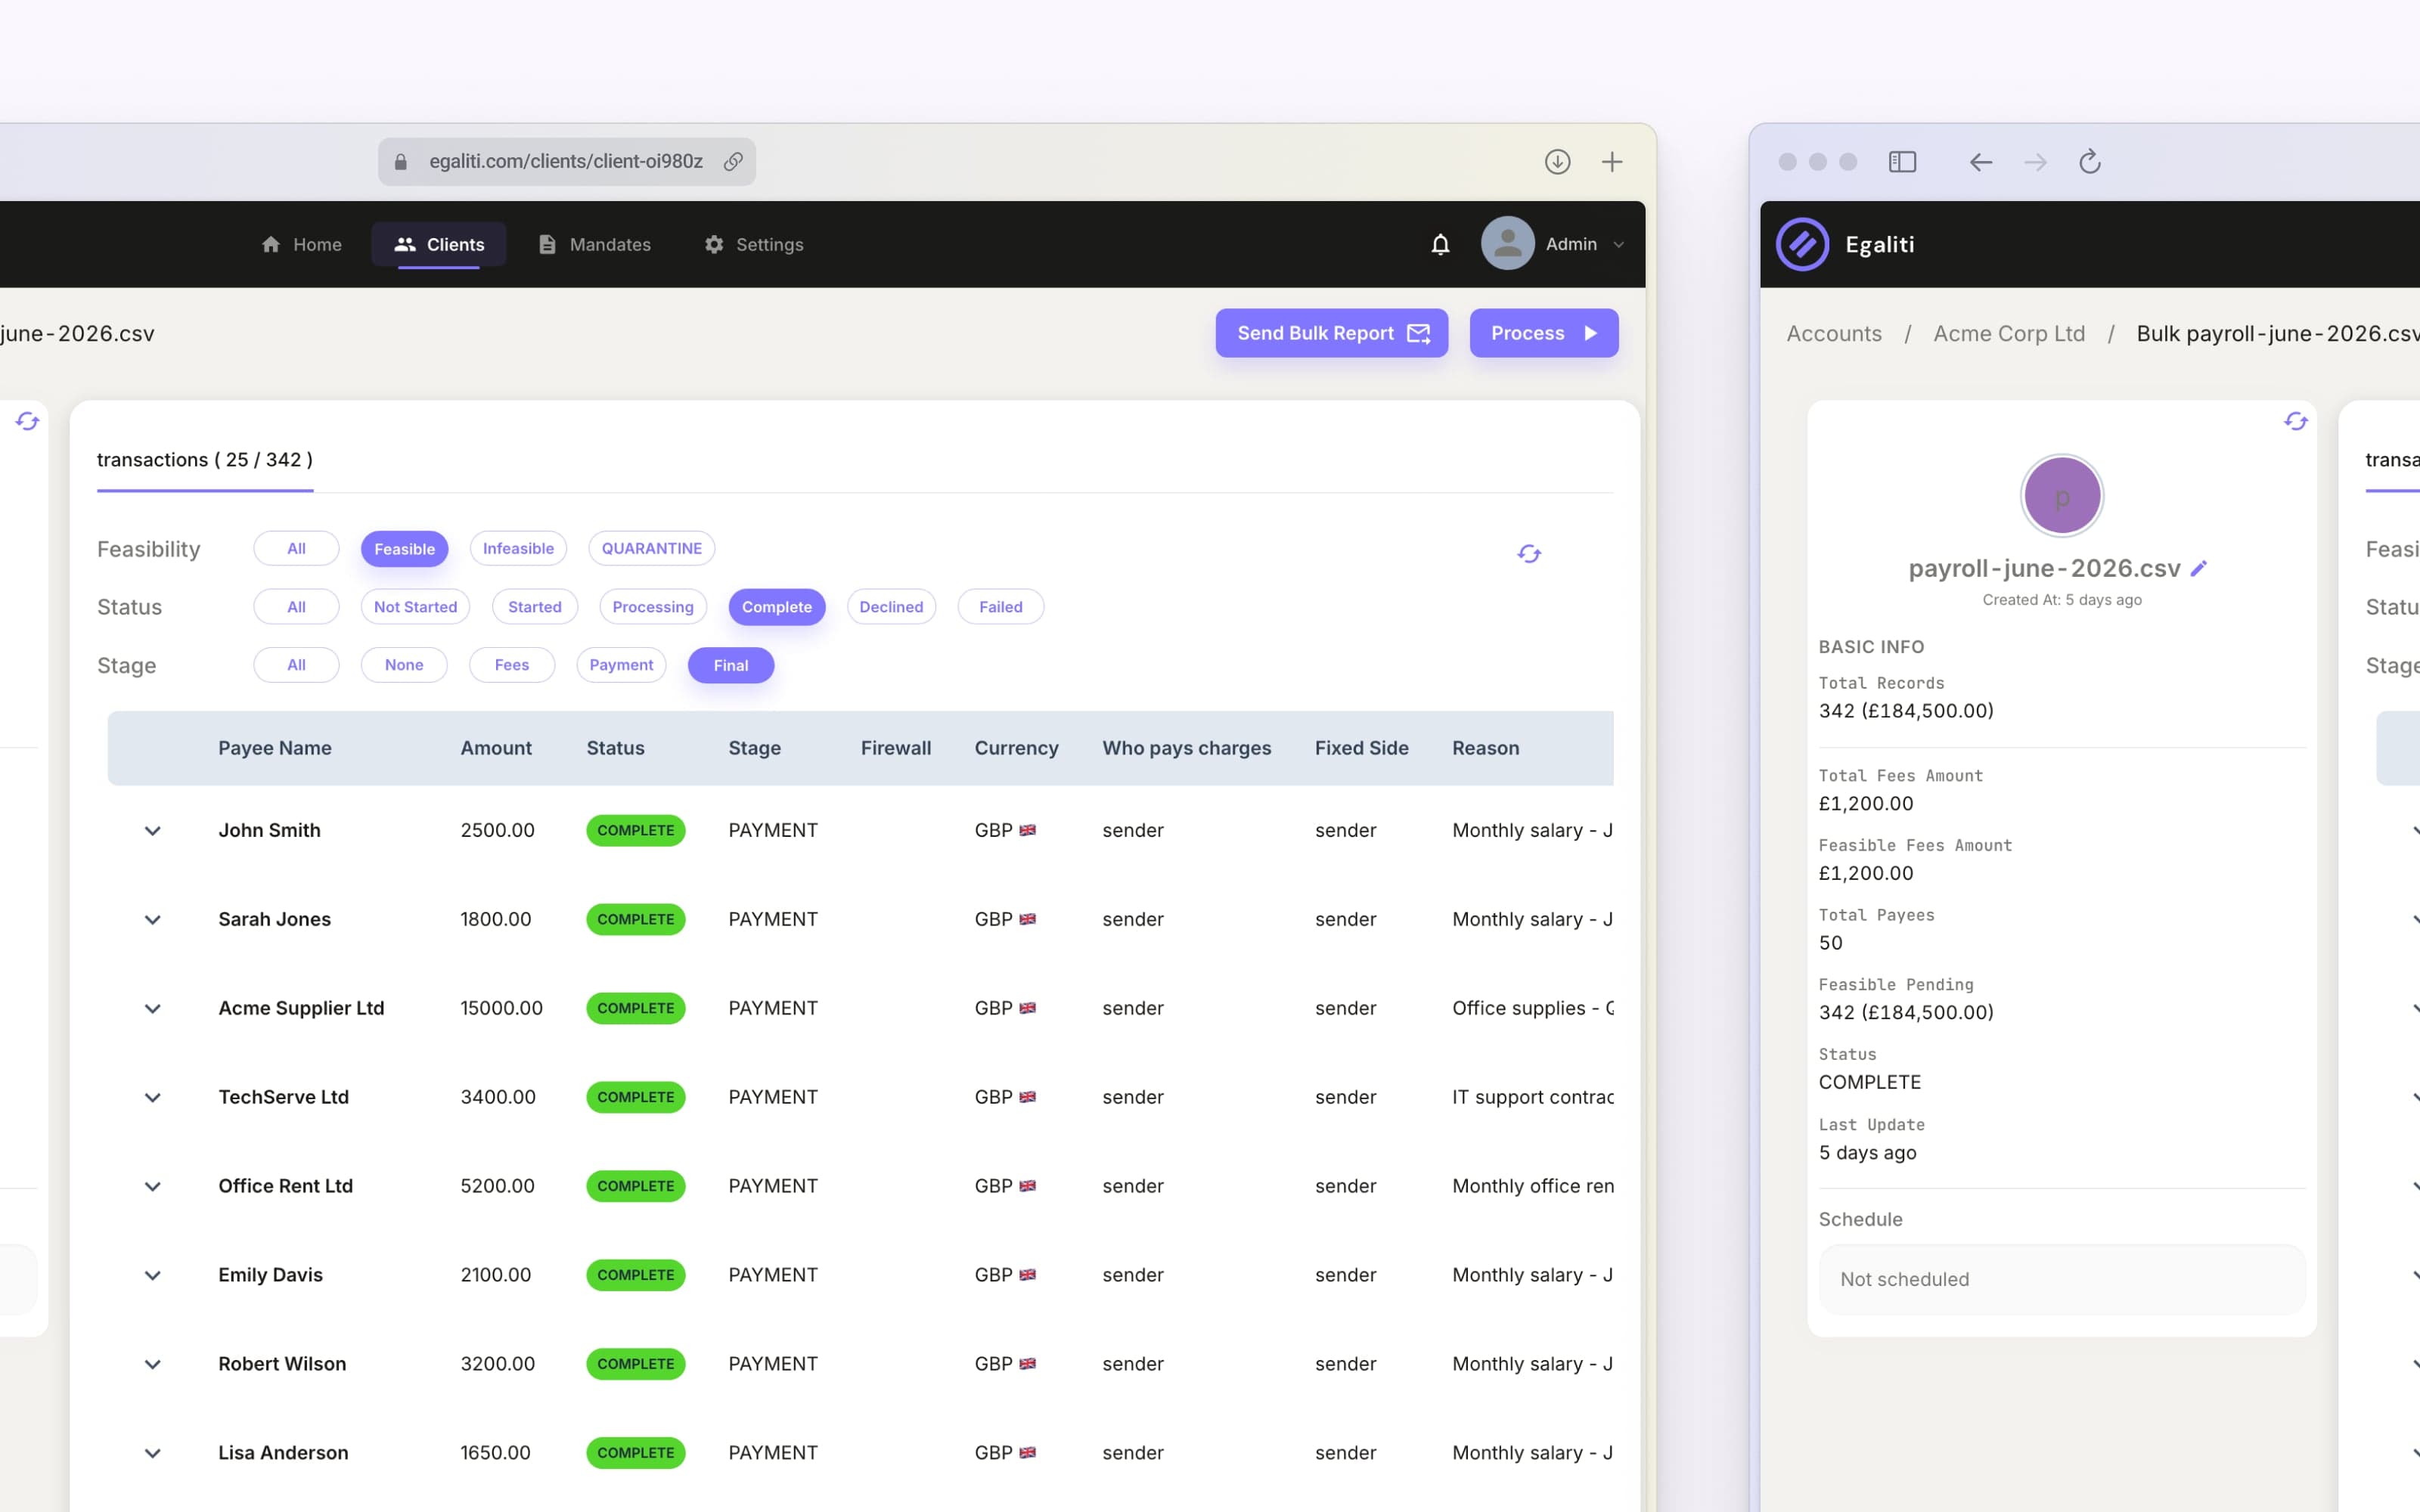
Task: Click the GBP flag in Acme Supplier Ltd's row
Action: pyautogui.click(x=1027, y=1009)
